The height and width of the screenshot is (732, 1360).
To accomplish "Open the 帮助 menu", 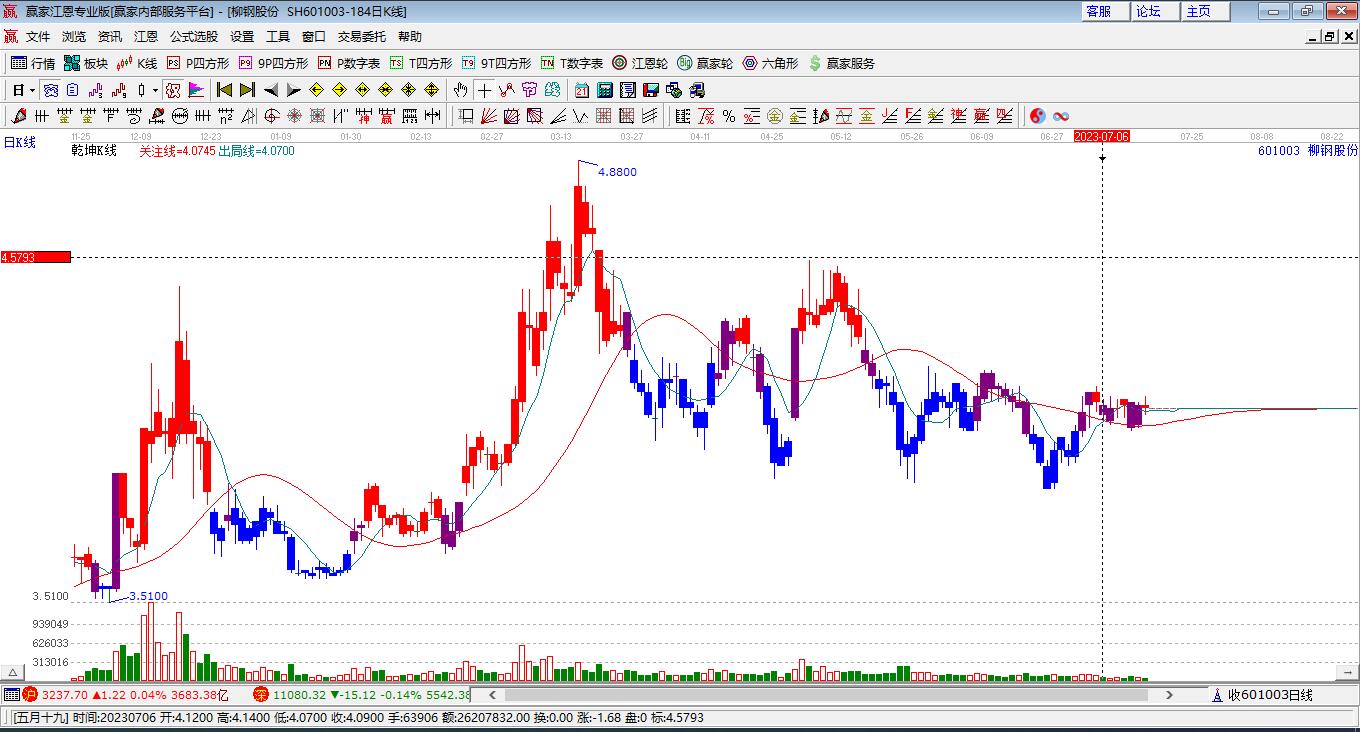I will coord(410,37).
